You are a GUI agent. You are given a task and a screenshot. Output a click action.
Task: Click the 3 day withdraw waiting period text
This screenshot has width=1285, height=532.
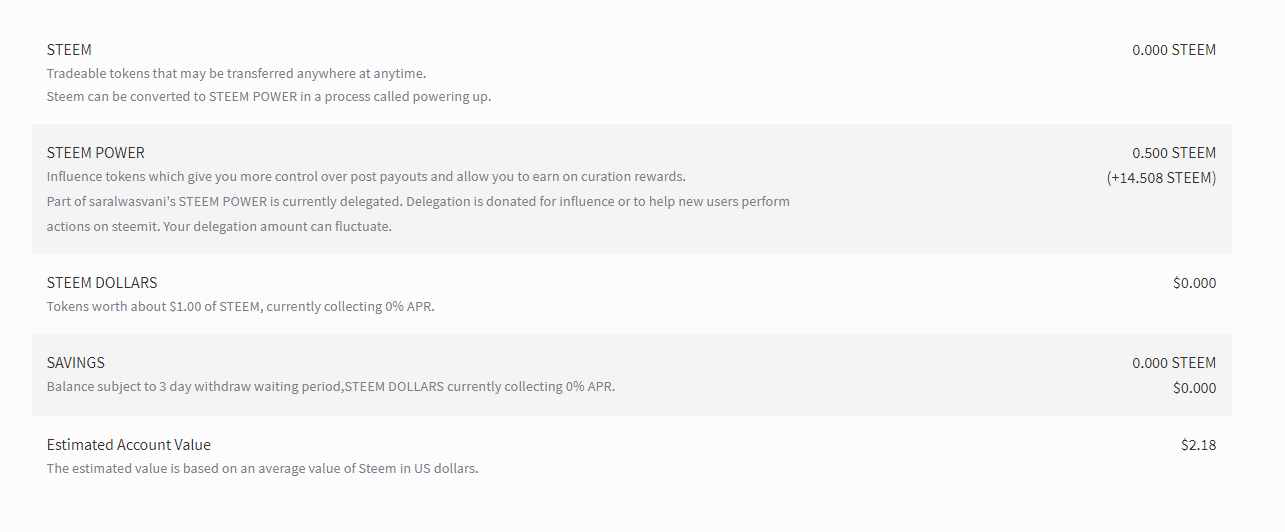[331, 387]
